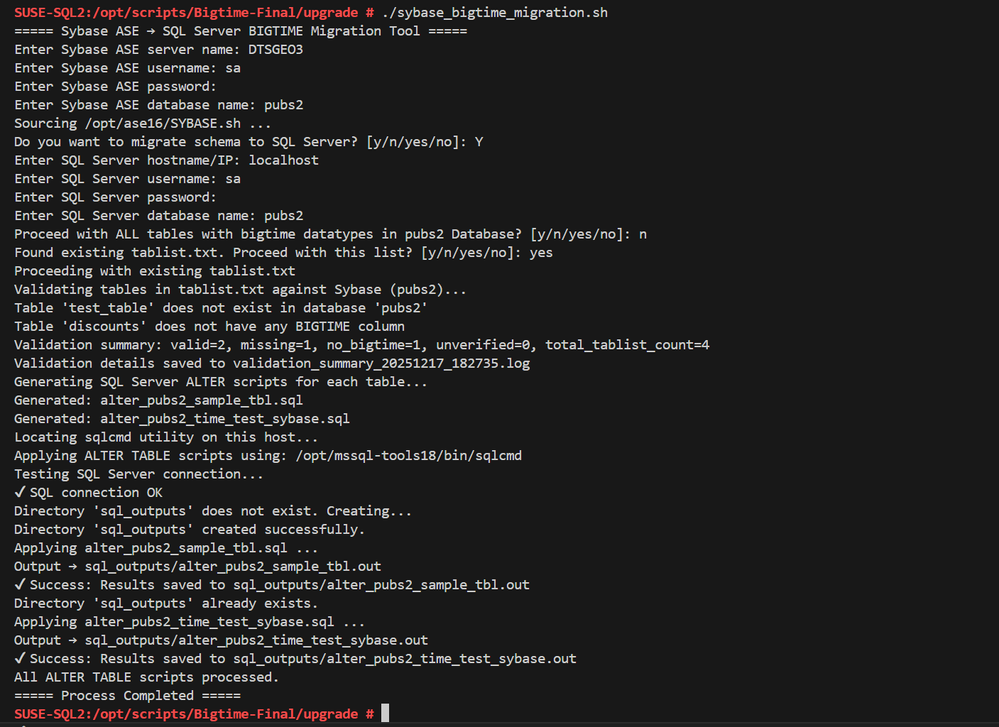Click the terminal cursor block at the prompt
Viewport: 999px width, 727px height.
pyautogui.click(x=385, y=713)
